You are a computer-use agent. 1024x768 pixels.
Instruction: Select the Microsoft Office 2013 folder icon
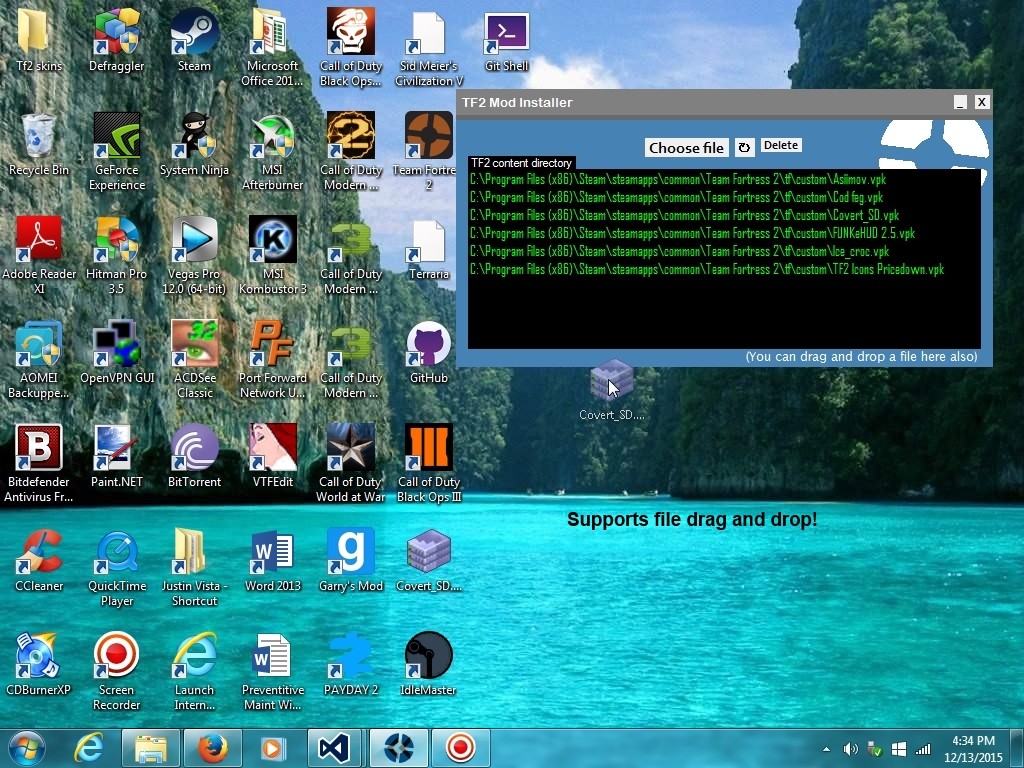(272, 47)
